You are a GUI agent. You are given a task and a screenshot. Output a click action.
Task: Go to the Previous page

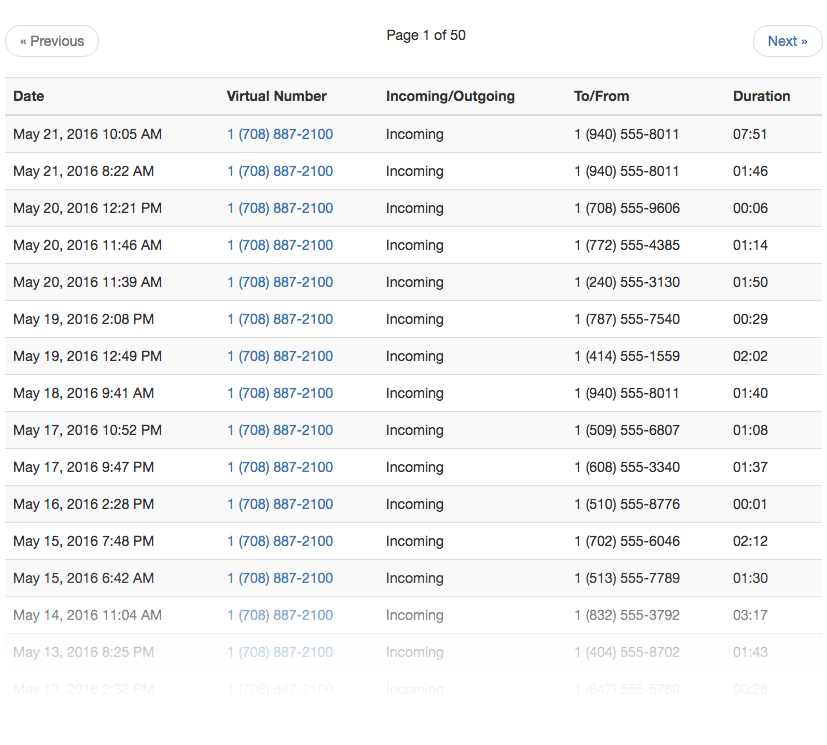52,41
